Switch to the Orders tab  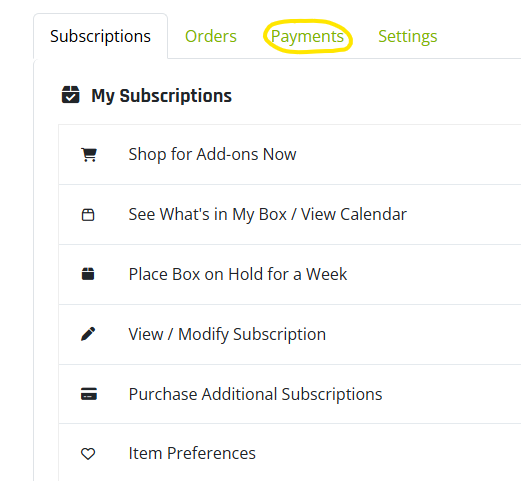(211, 36)
